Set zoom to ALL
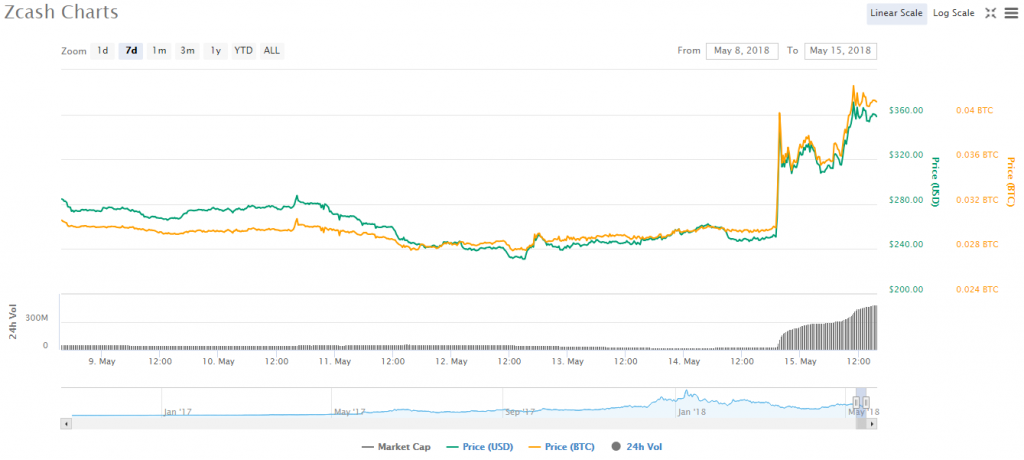 [x=272, y=50]
